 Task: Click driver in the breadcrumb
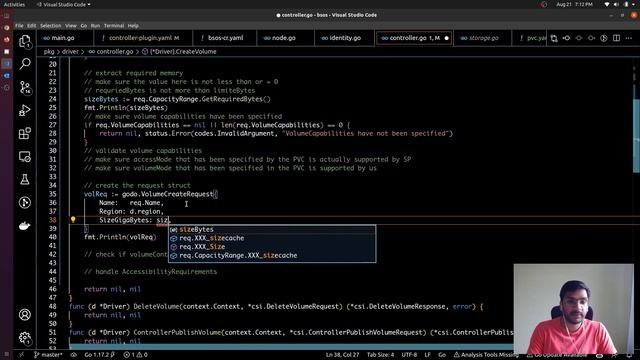[70, 52]
